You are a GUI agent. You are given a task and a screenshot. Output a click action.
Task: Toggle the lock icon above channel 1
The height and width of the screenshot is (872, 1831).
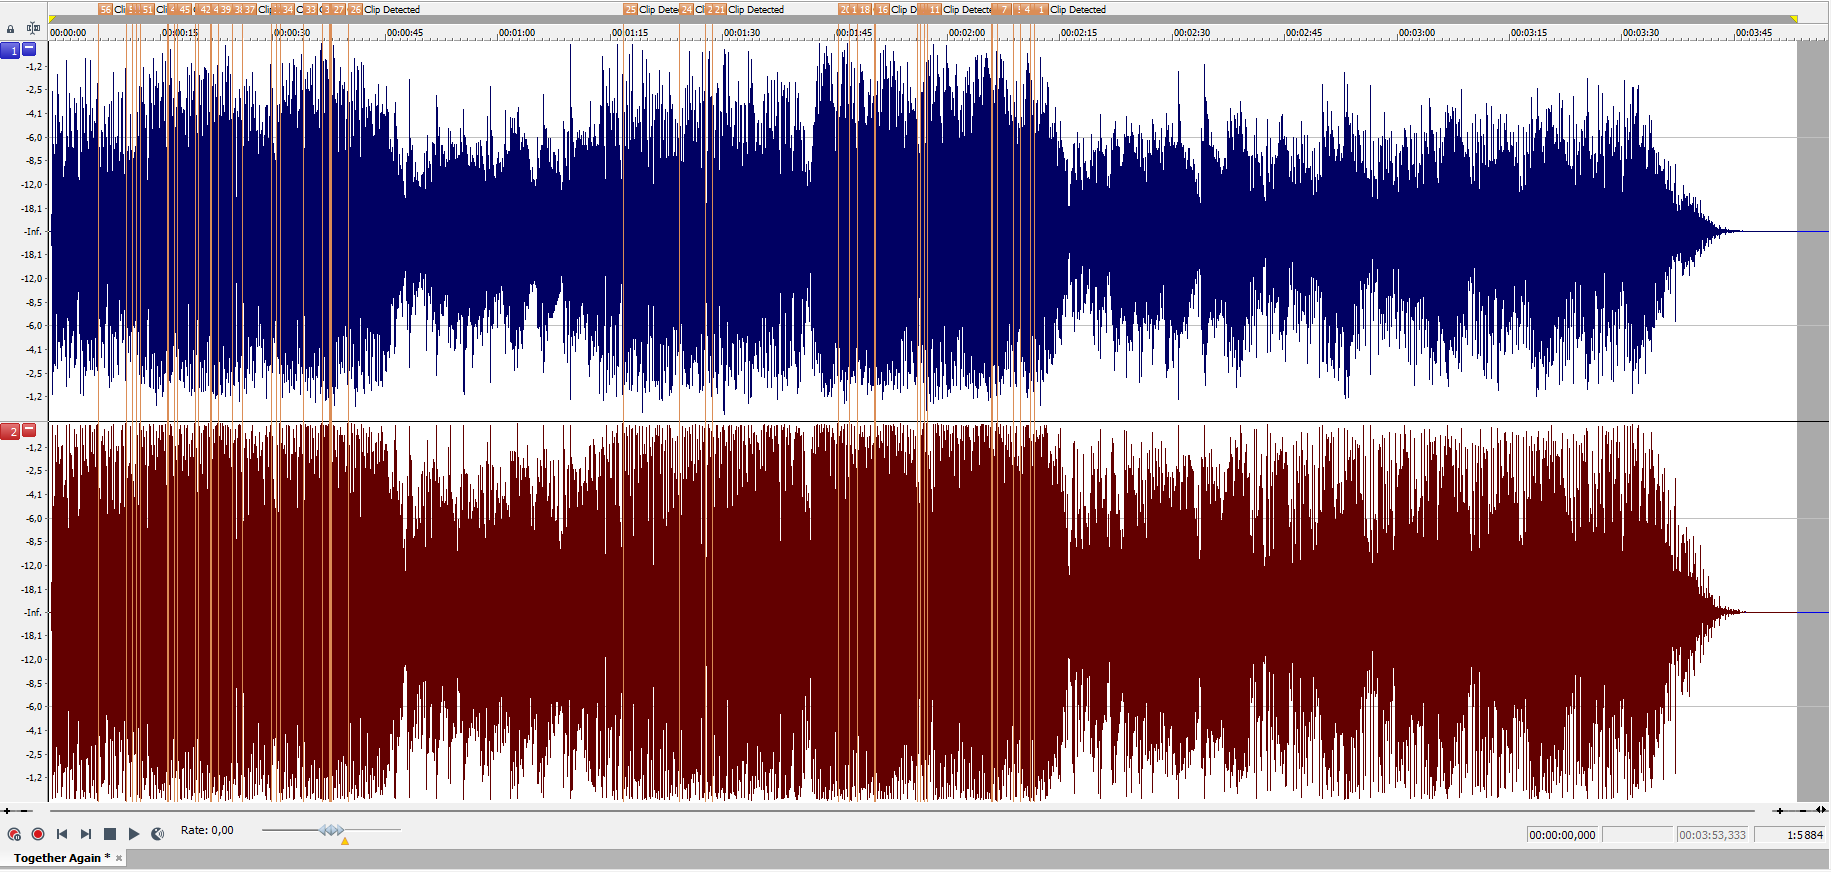(11, 29)
